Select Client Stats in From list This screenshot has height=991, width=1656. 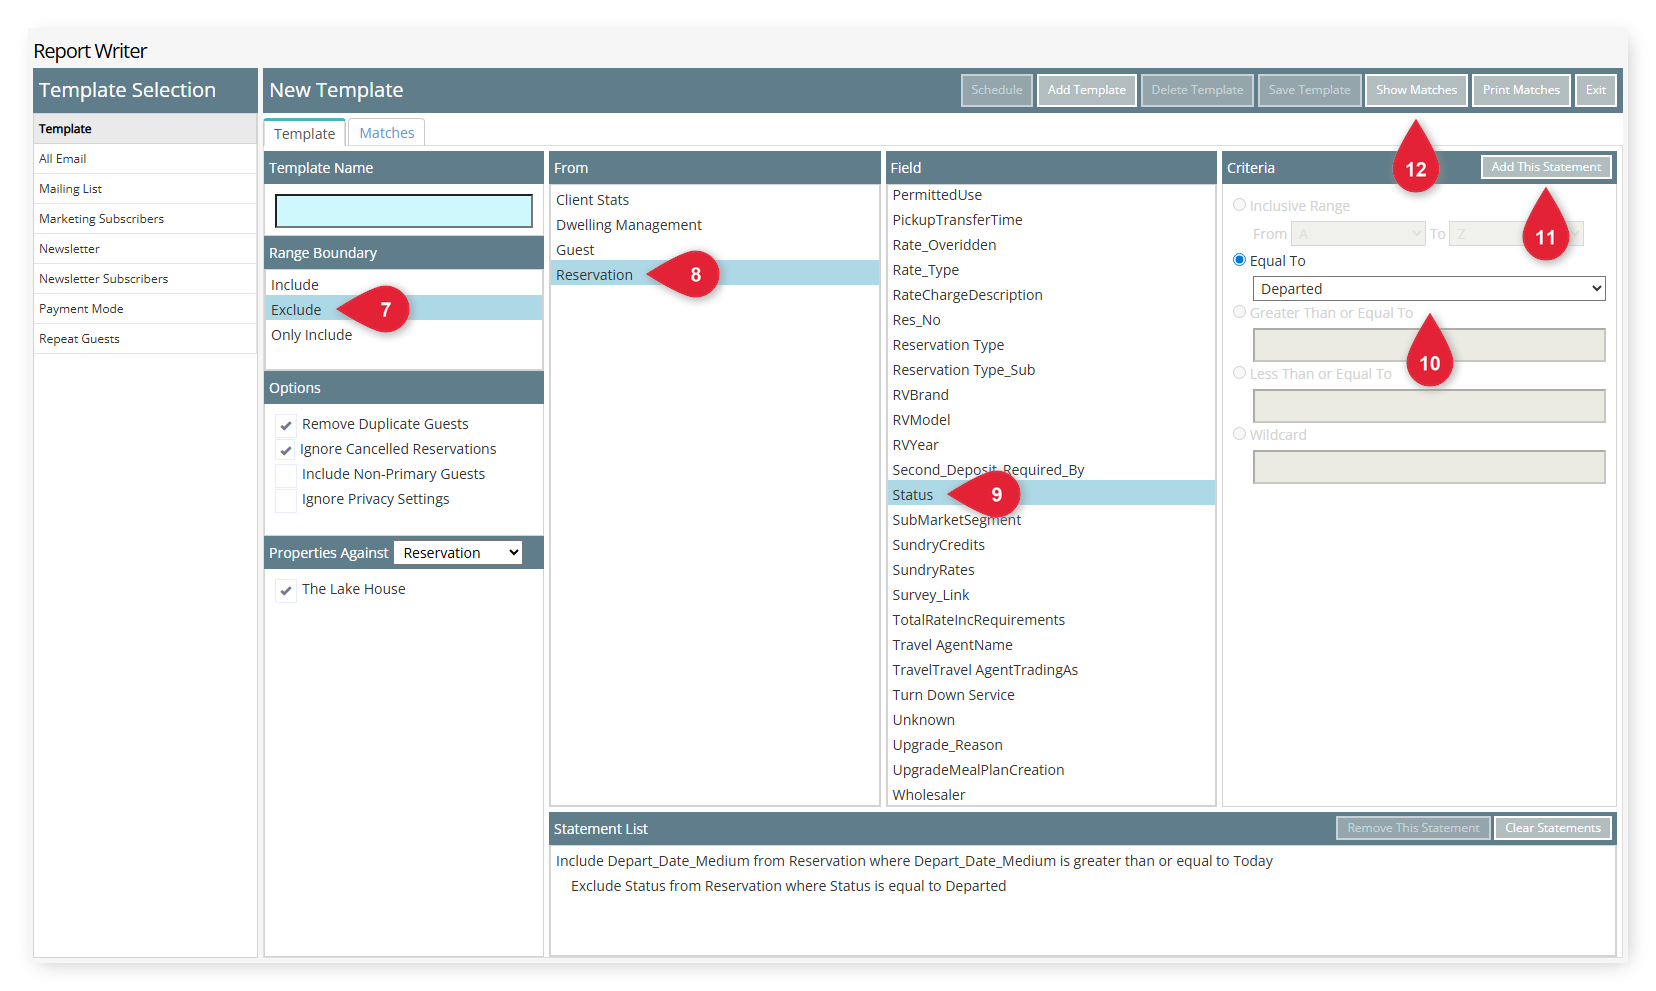[x=715, y=200]
